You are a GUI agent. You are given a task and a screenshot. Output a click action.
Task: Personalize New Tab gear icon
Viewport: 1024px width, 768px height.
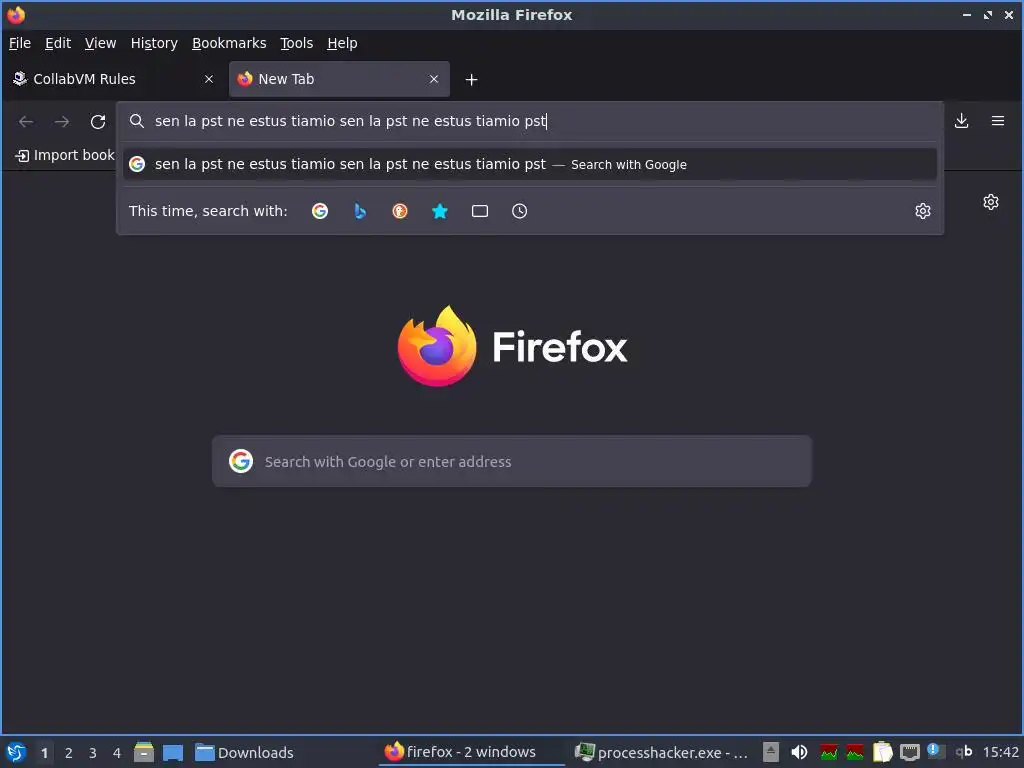click(991, 202)
